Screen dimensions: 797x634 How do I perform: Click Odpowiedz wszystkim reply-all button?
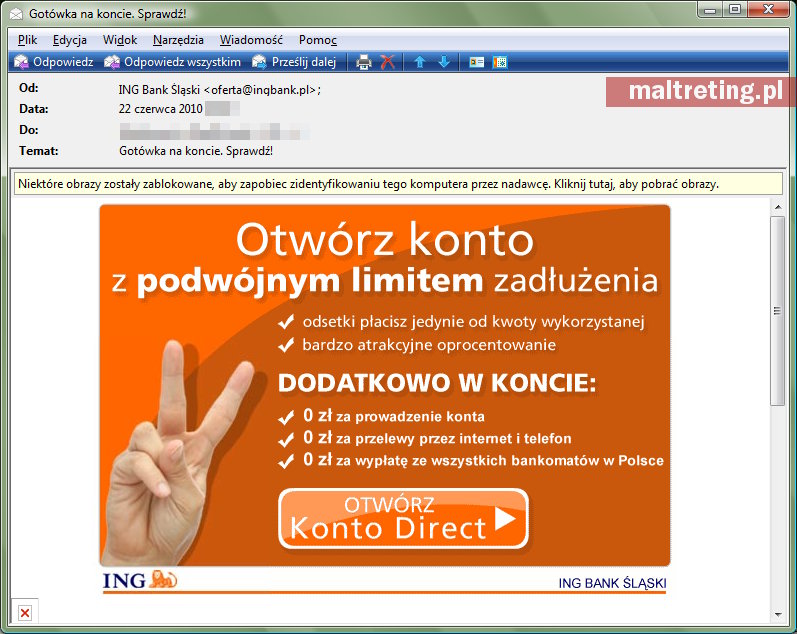pos(172,62)
